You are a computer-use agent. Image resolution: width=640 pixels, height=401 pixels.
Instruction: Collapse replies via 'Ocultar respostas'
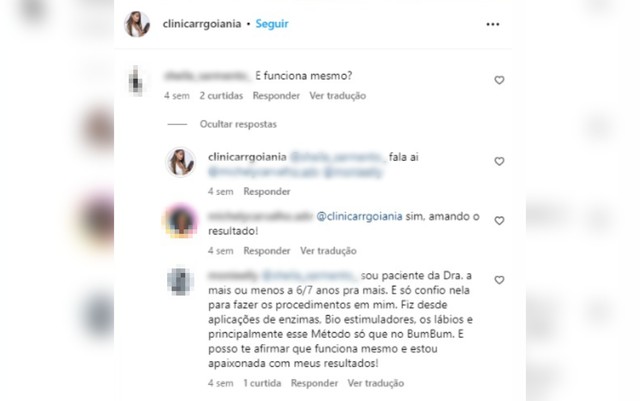[x=238, y=124]
